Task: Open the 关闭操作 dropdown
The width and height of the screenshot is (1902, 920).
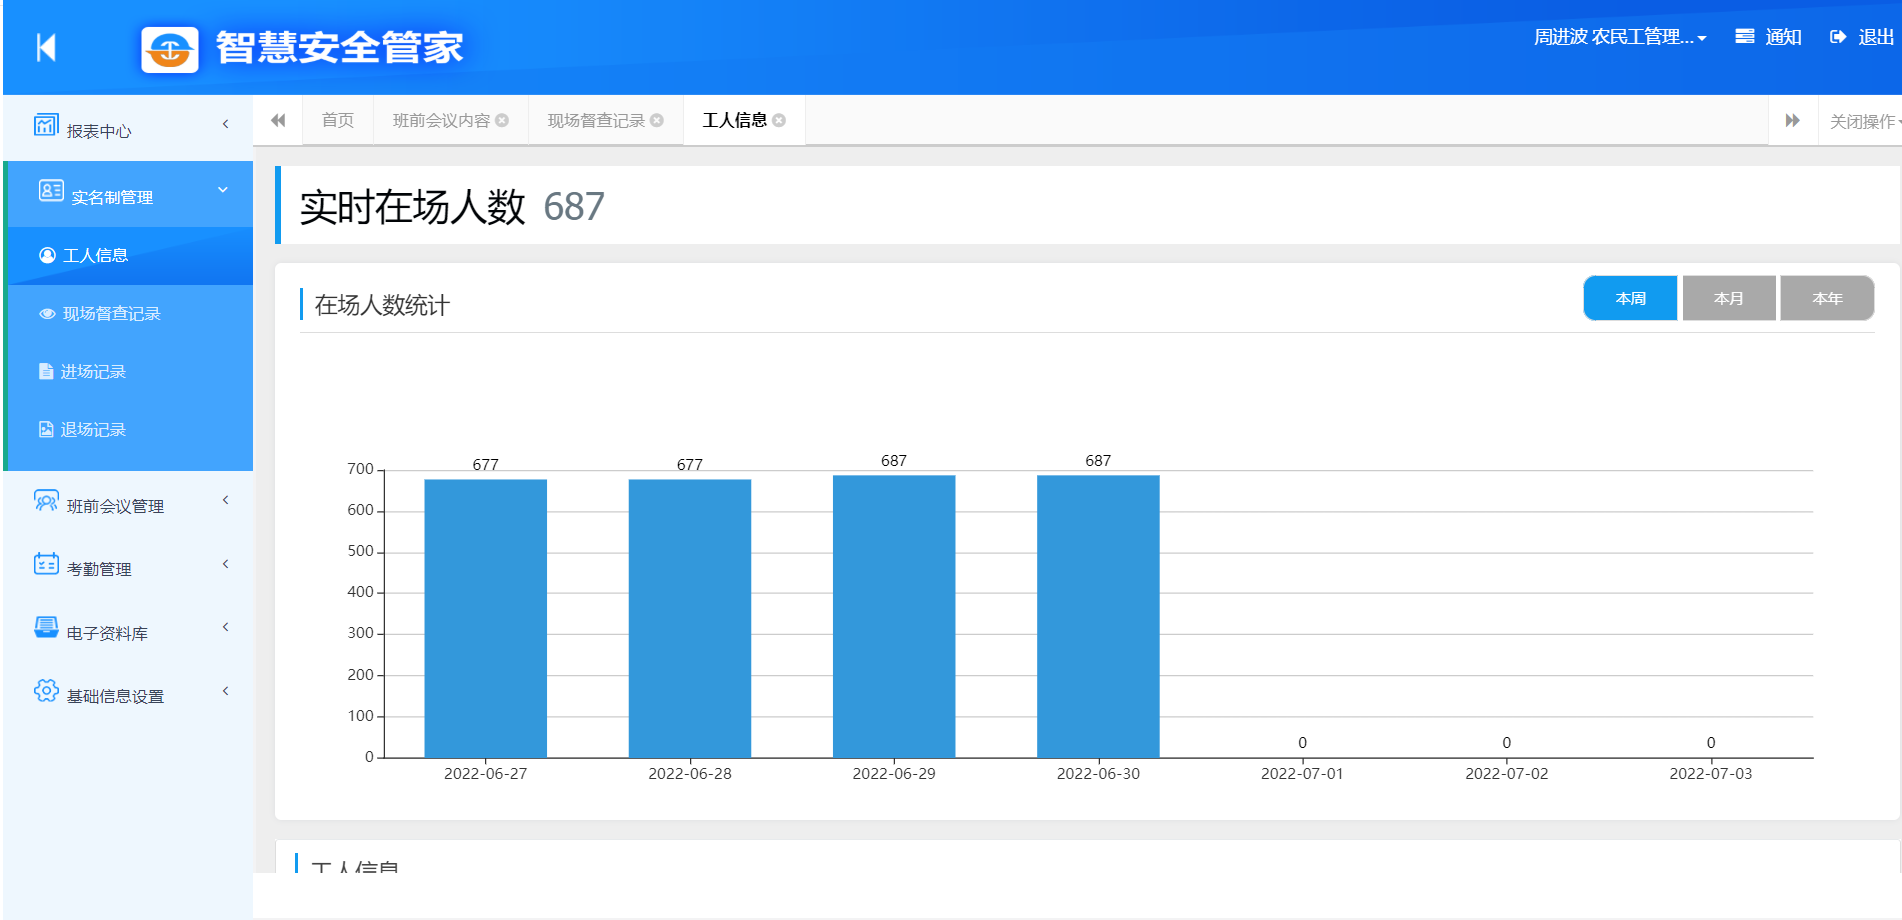Action: (1862, 121)
